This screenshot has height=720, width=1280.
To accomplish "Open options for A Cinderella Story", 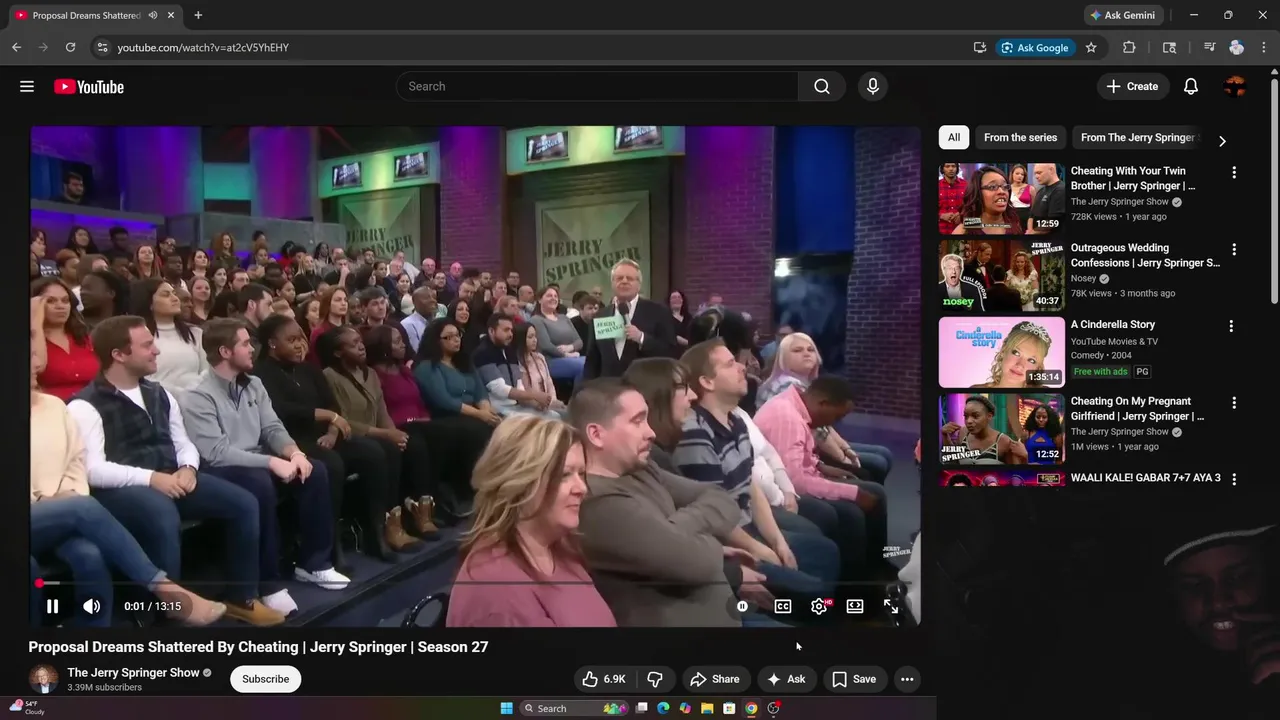I will (1231, 326).
